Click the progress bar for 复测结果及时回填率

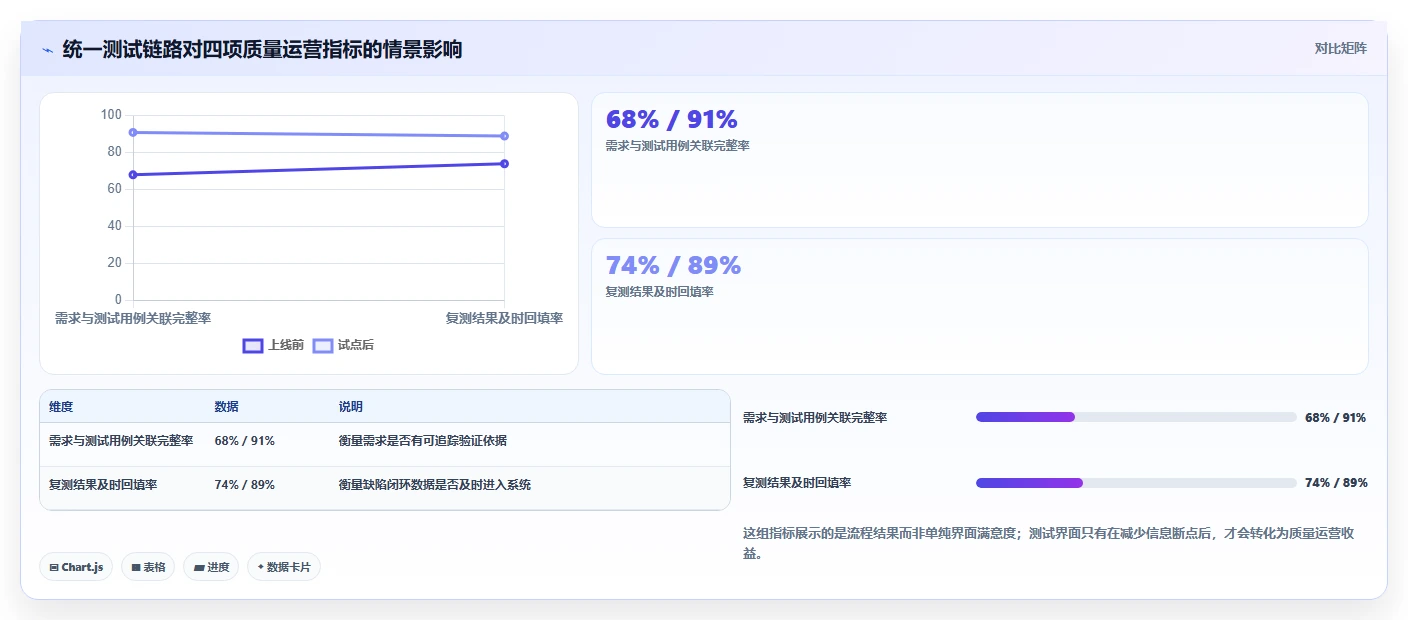[x=1136, y=483]
